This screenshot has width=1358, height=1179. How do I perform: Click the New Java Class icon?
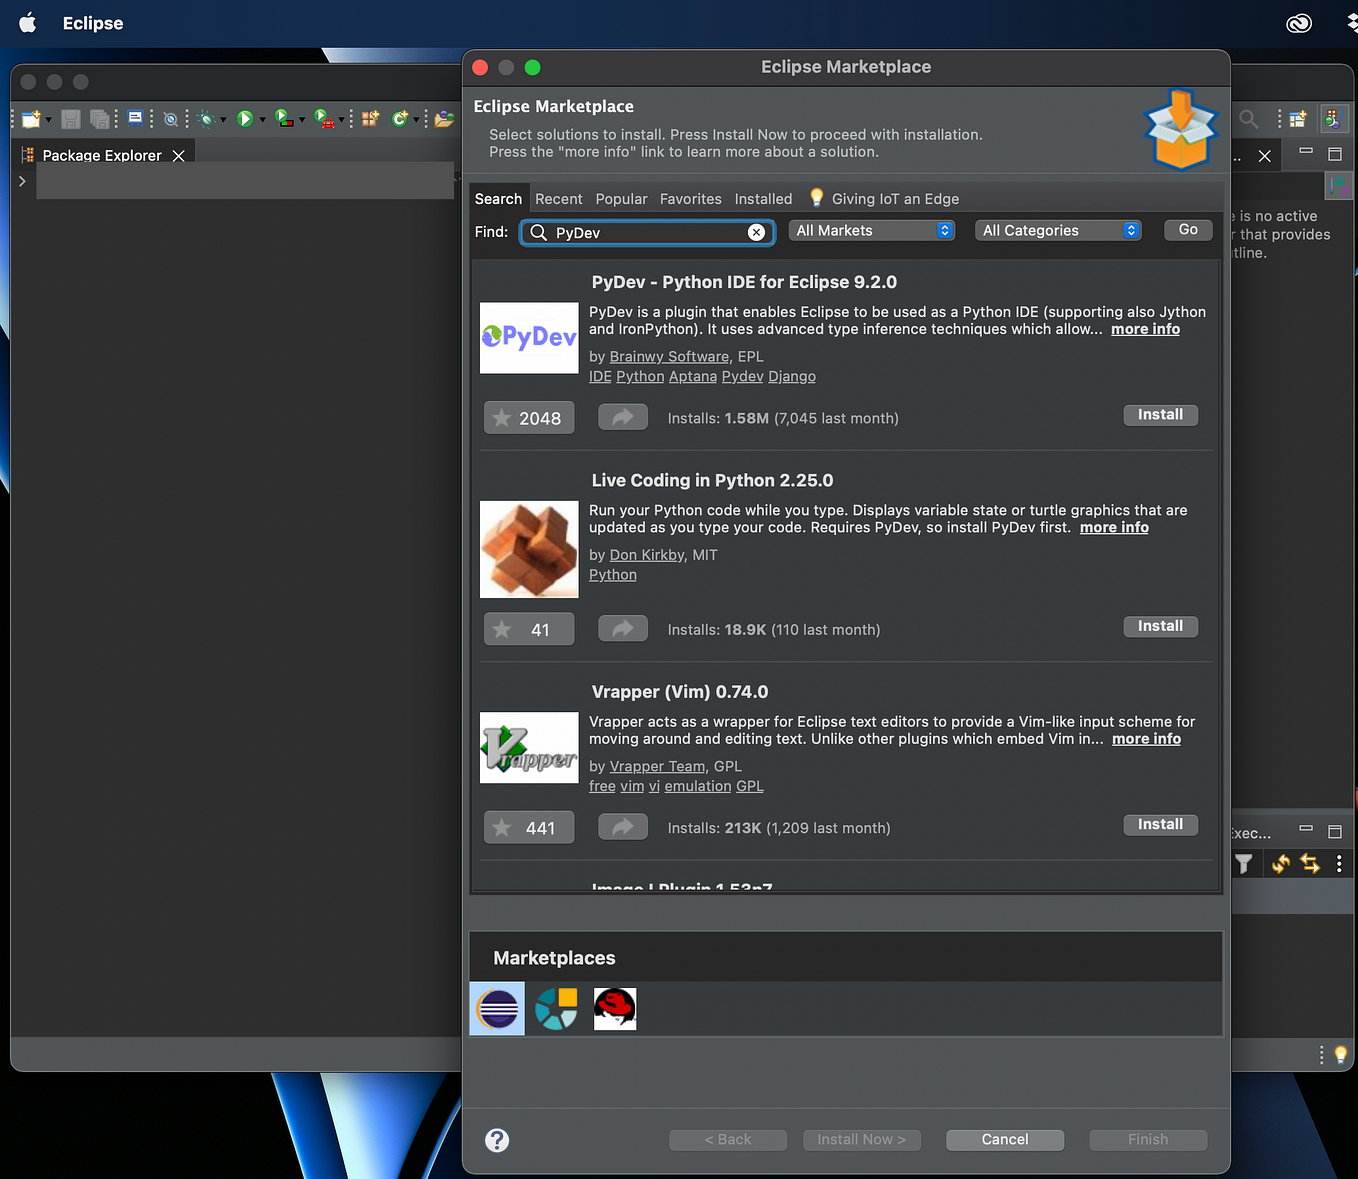click(x=400, y=119)
